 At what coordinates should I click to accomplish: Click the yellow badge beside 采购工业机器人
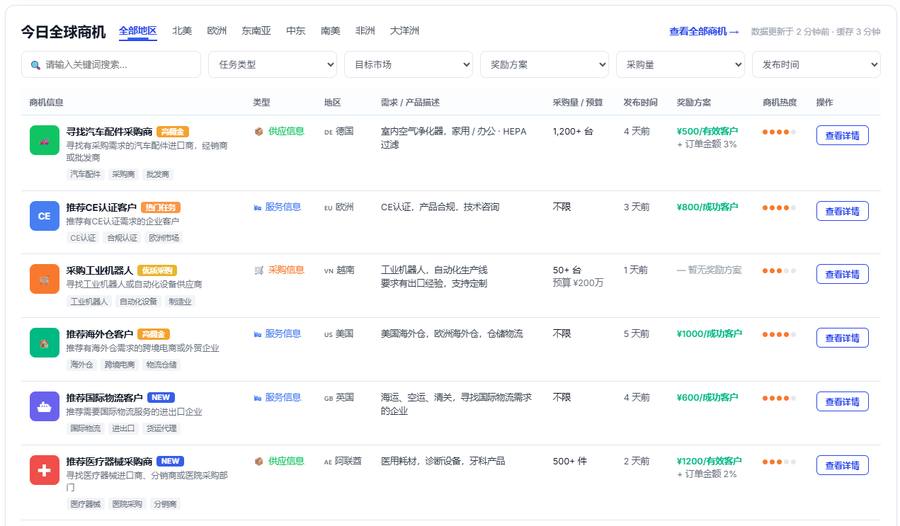click(x=157, y=270)
